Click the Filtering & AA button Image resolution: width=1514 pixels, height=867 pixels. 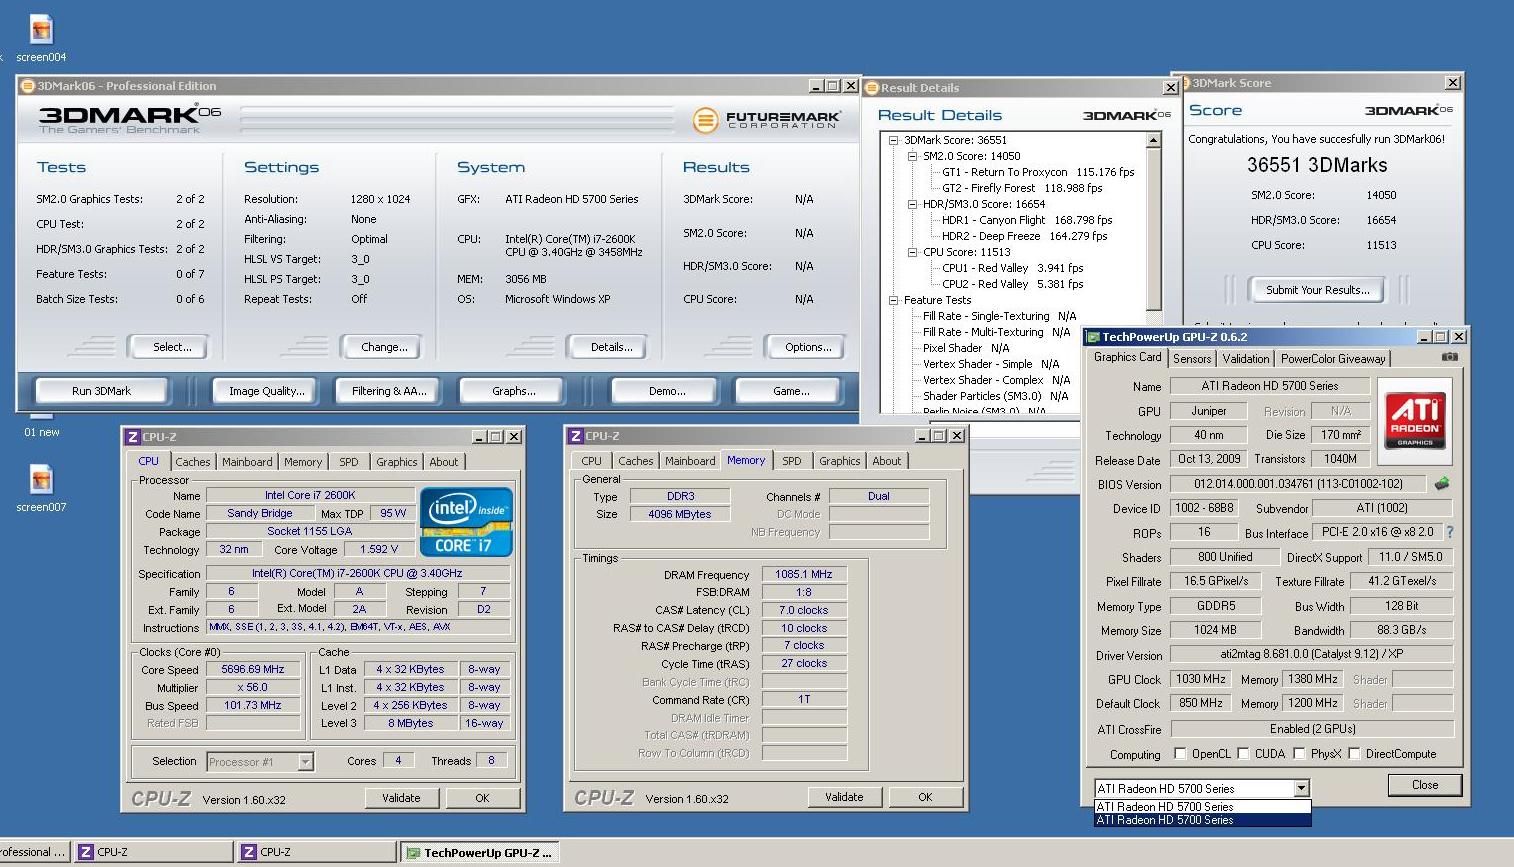[x=389, y=391]
